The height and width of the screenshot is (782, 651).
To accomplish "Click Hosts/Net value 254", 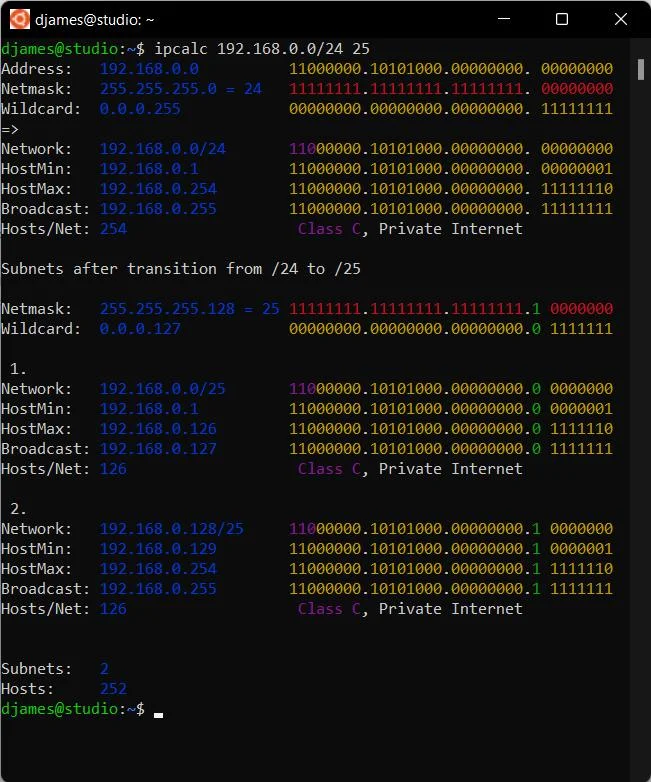I will (113, 228).
